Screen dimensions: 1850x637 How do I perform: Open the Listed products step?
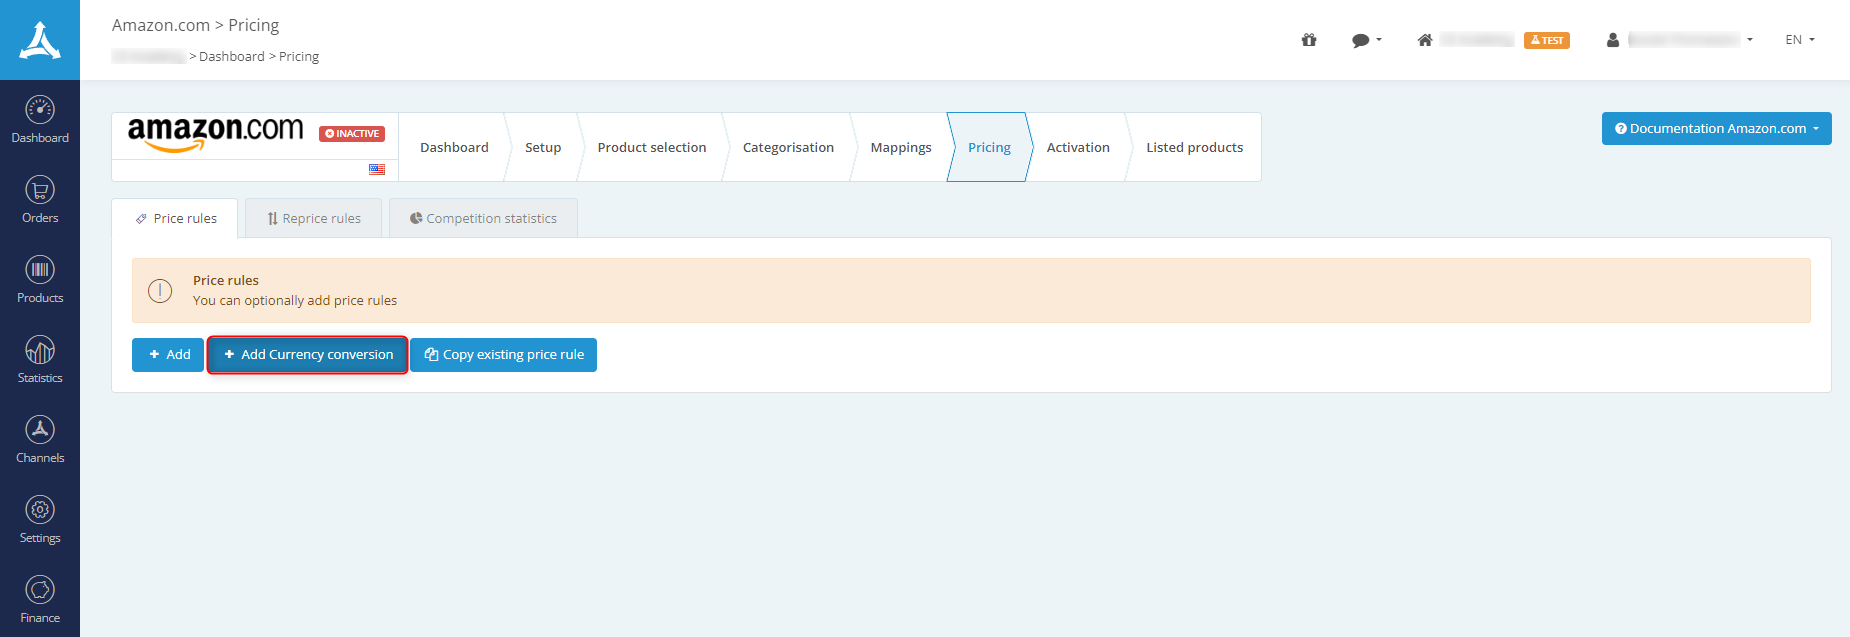point(1195,147)
